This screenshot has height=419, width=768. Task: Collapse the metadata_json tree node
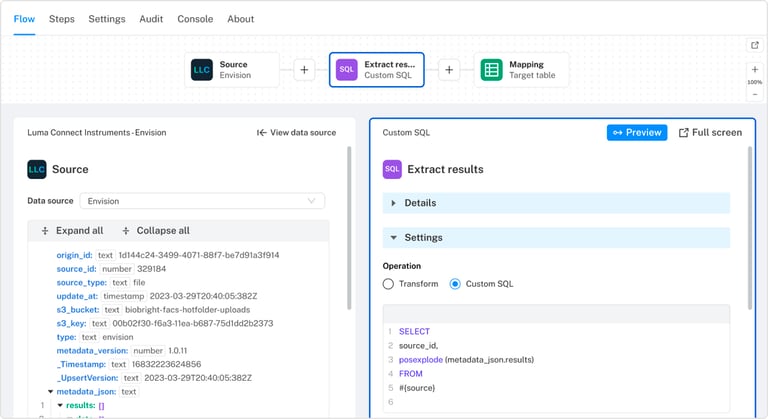50,392
